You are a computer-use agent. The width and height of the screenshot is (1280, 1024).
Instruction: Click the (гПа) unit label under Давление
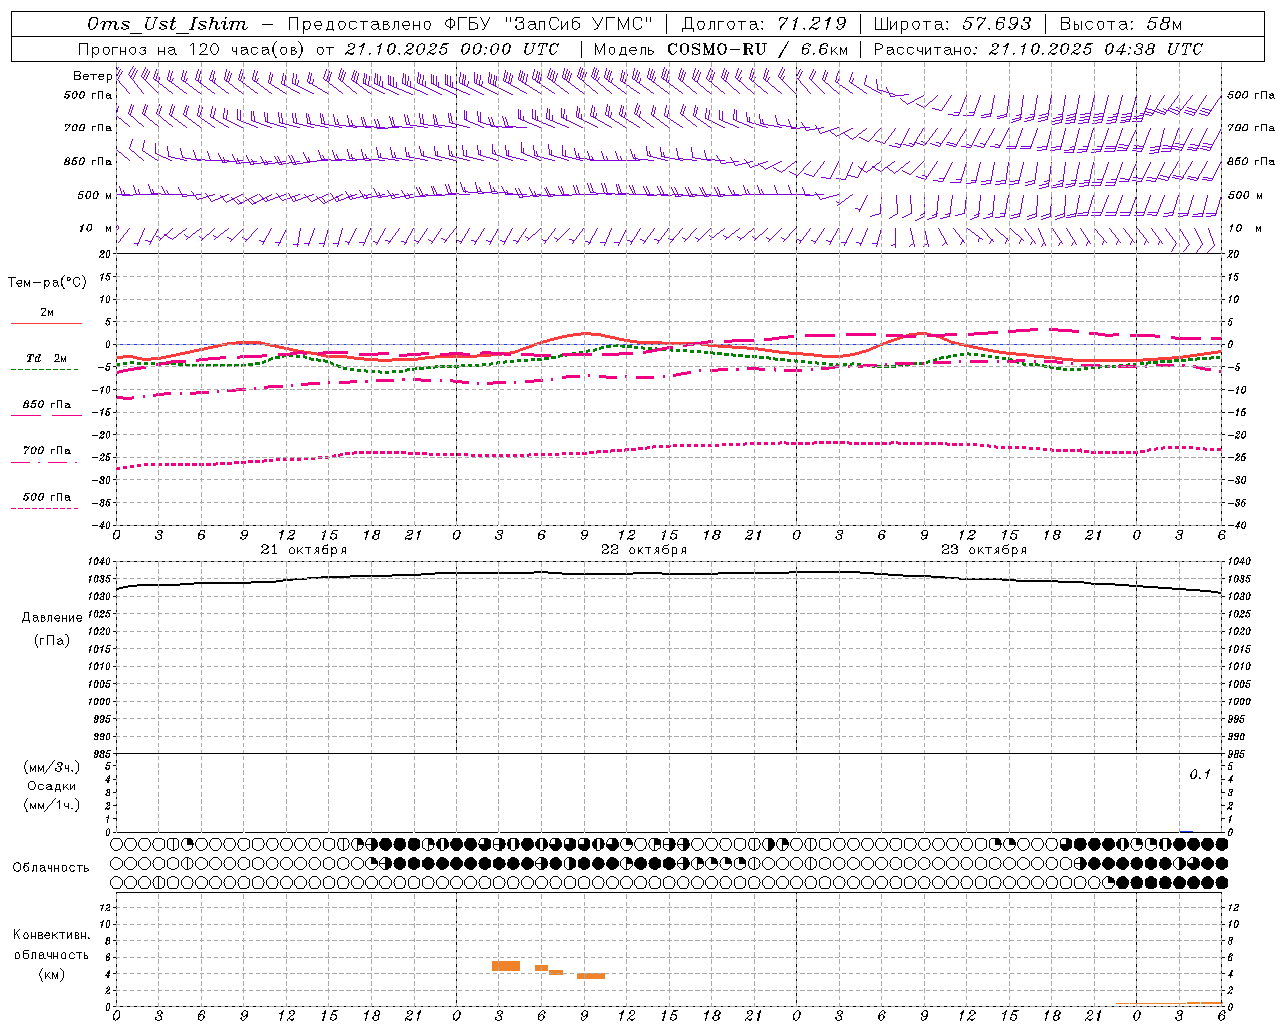pos(51,640)
